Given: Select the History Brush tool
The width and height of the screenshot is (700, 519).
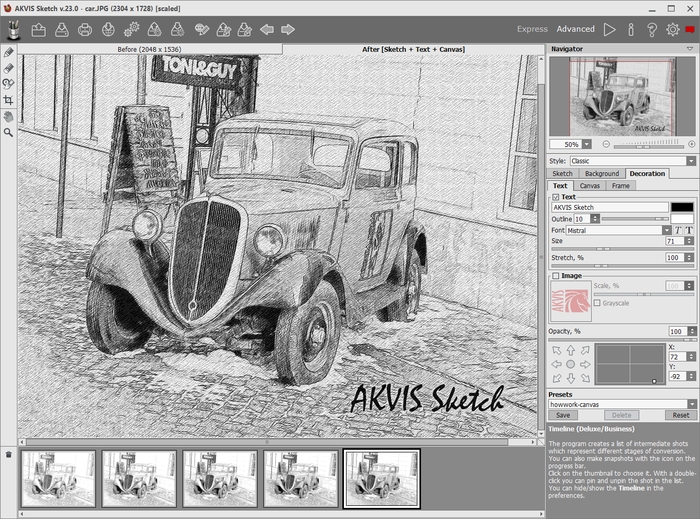Looking at the screenshot, I should coord(8,83).
